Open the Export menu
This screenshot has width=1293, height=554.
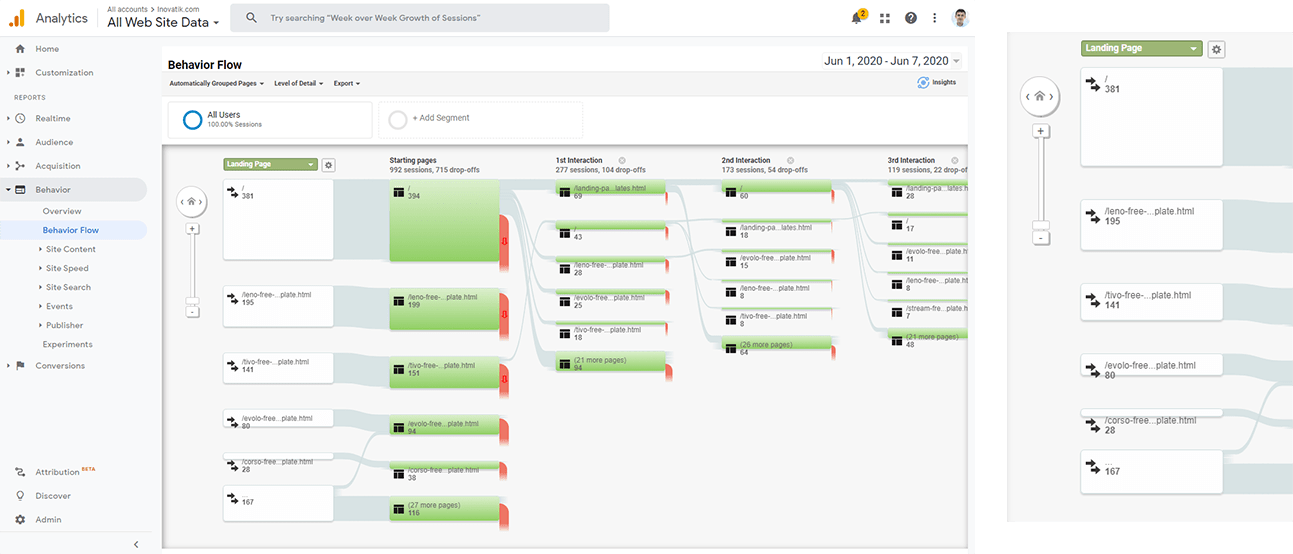(x=346, y=84)
